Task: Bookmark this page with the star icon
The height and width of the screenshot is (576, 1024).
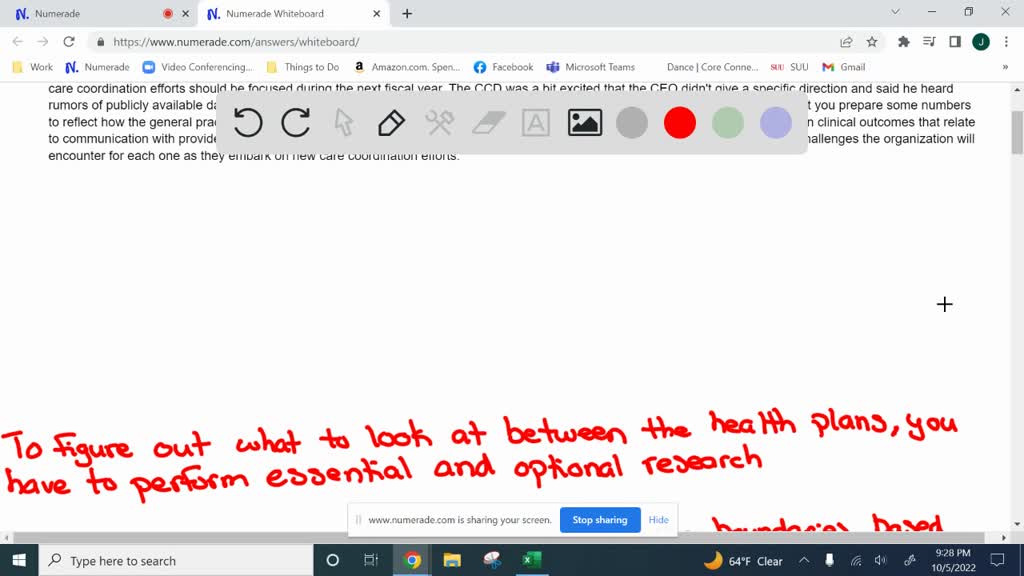Action: pos(872,42)
